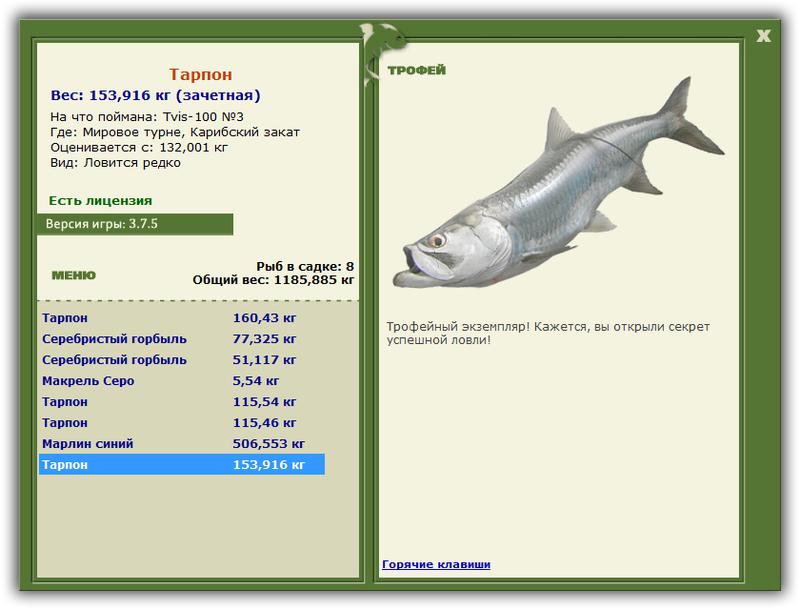800x610 pixels.
Task: Select the Тарпон 115,54 кг row
Action: (x=182, y=401)
